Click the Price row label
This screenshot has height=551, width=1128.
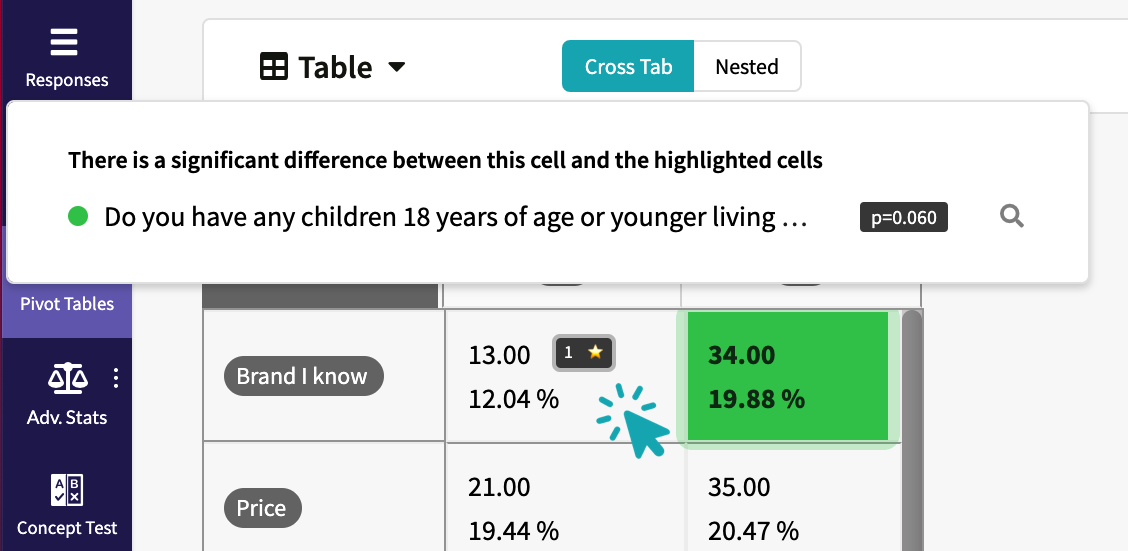(263, 508)
